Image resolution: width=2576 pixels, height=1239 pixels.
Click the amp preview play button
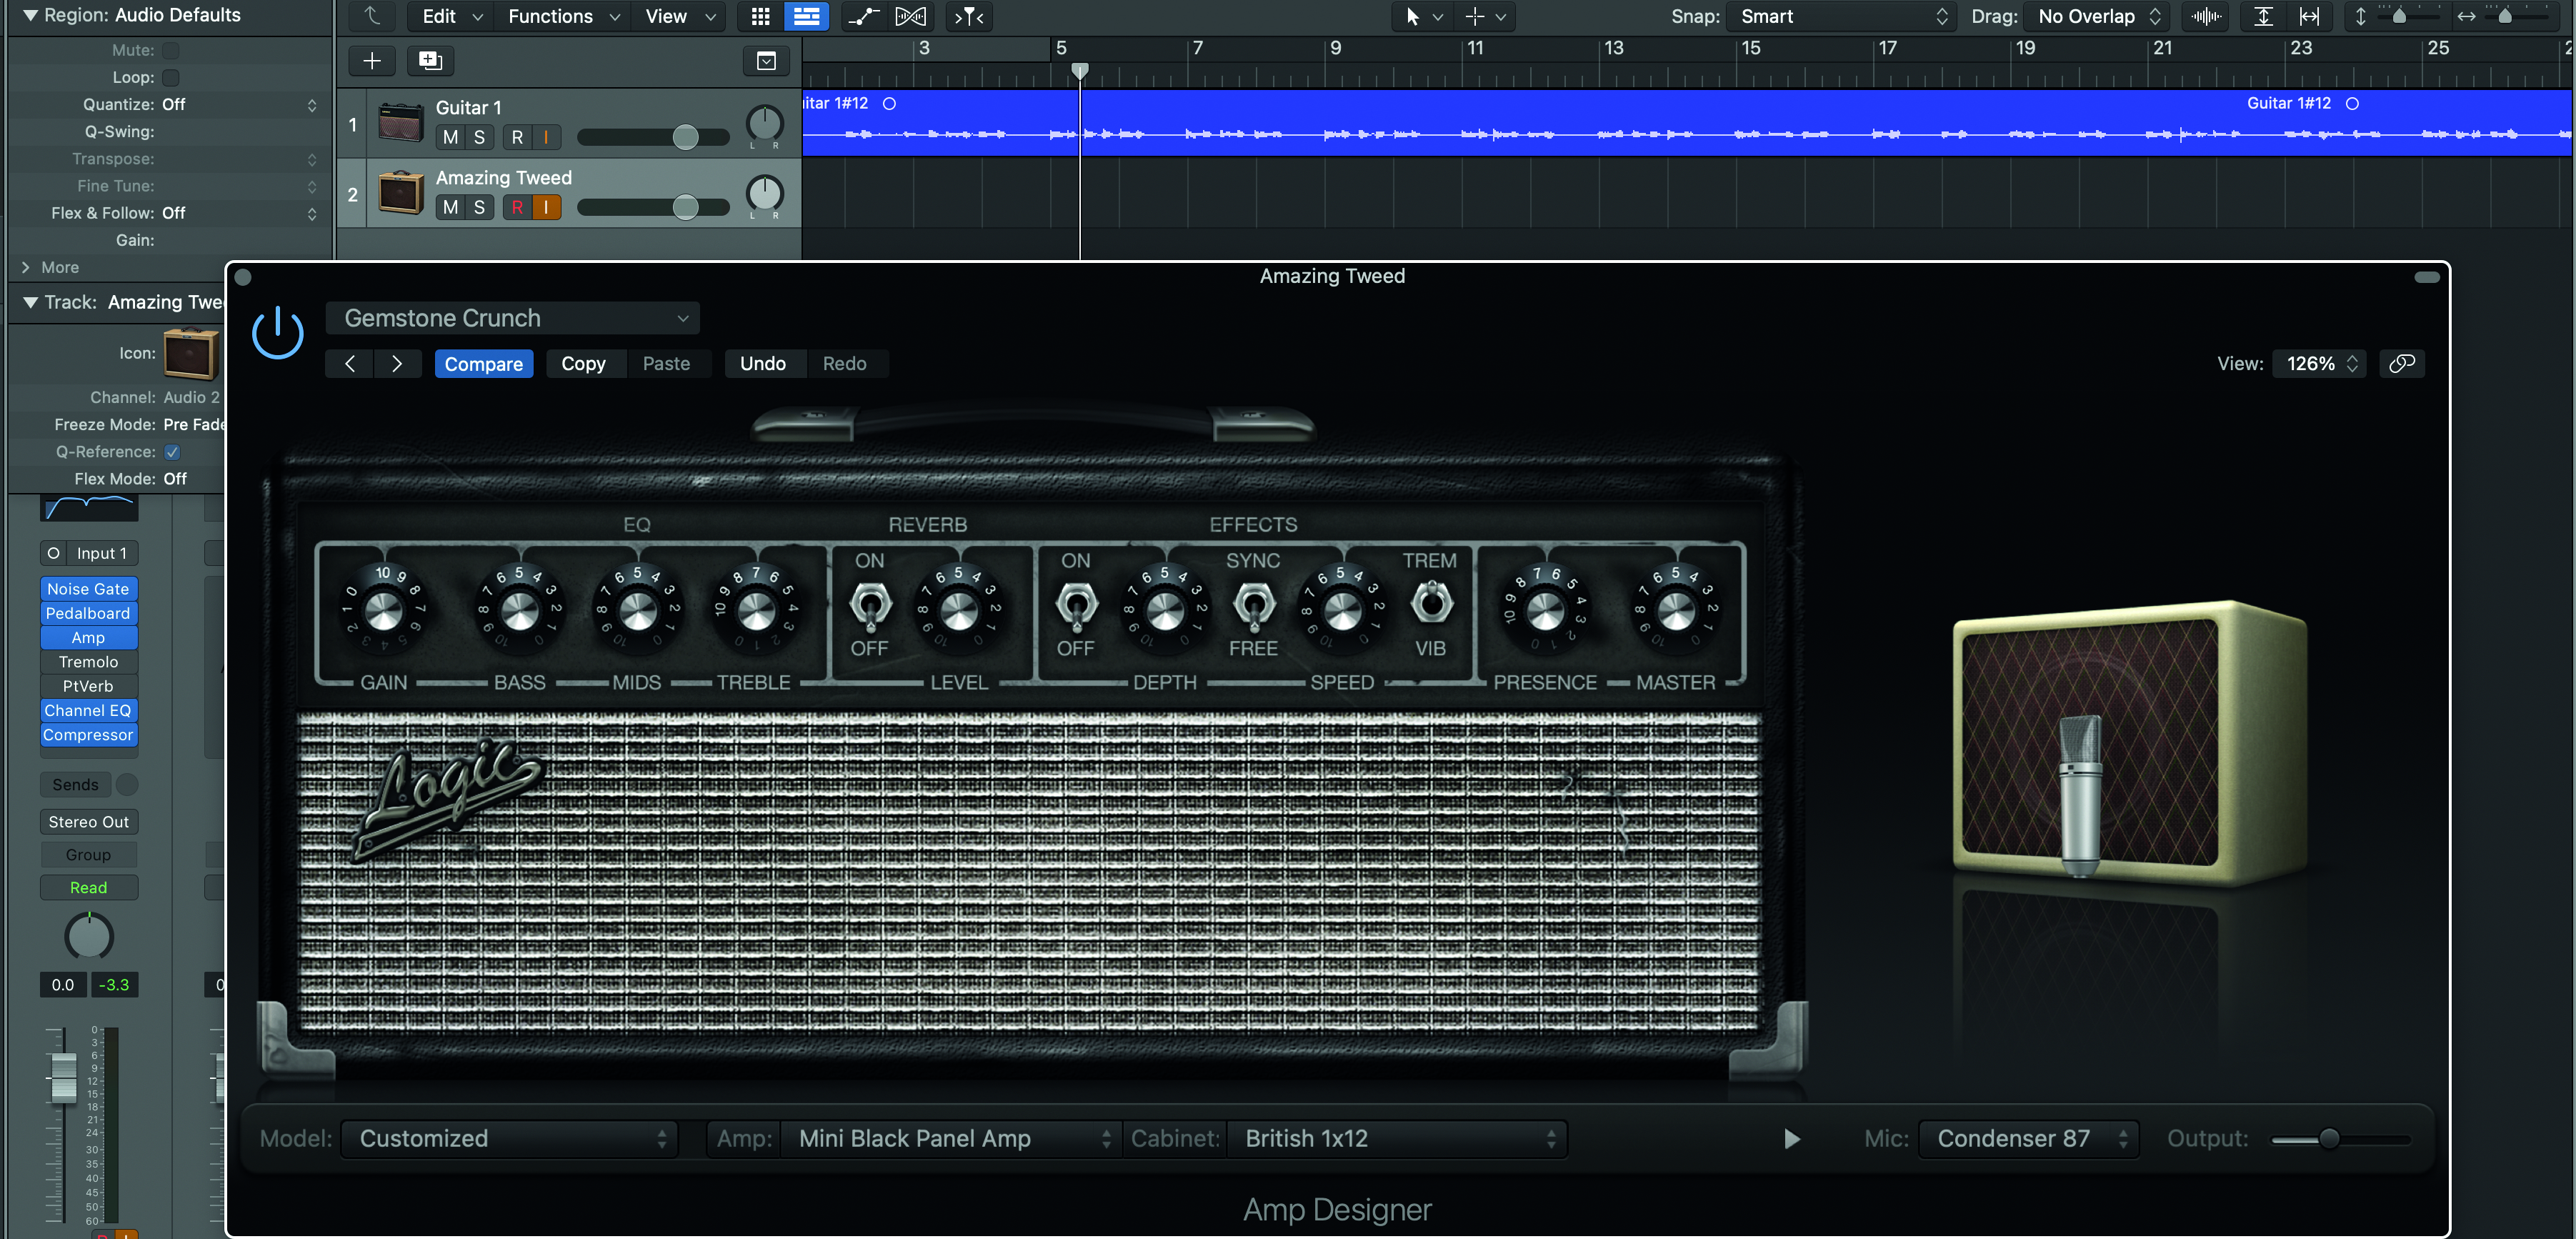pos(1791,1139)
